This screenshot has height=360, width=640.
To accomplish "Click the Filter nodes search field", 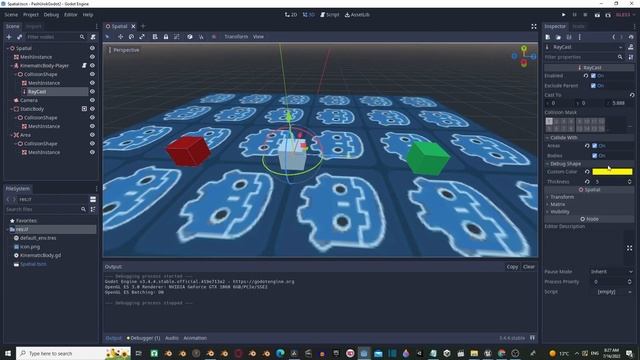I will (56, 37).
